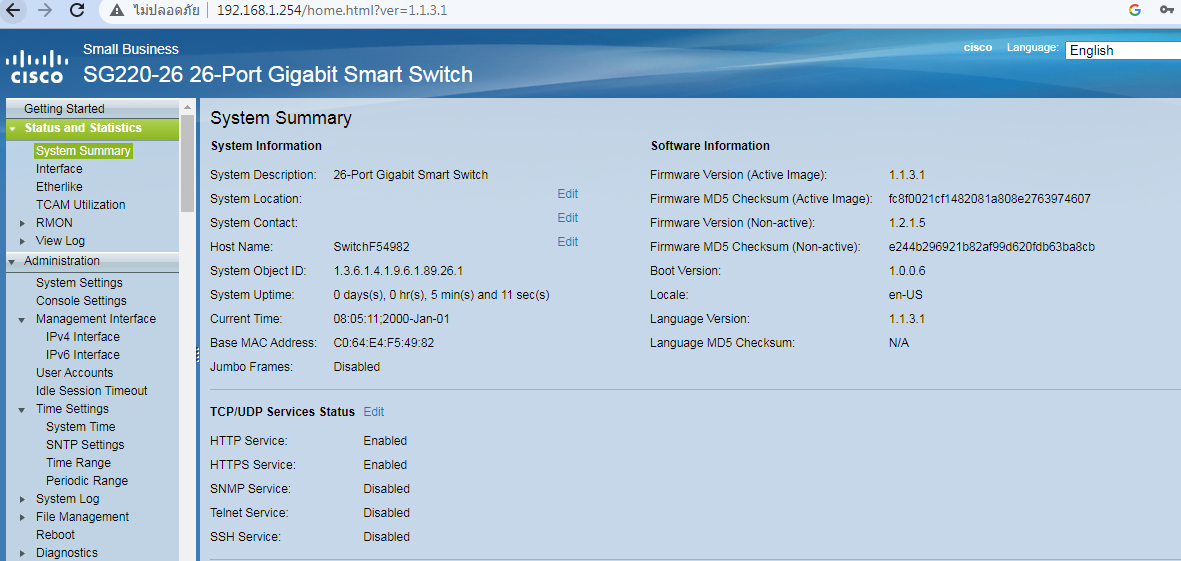Click the boot version 1.0.0.6
This screenshot has height=561, width=1181.
907,271
